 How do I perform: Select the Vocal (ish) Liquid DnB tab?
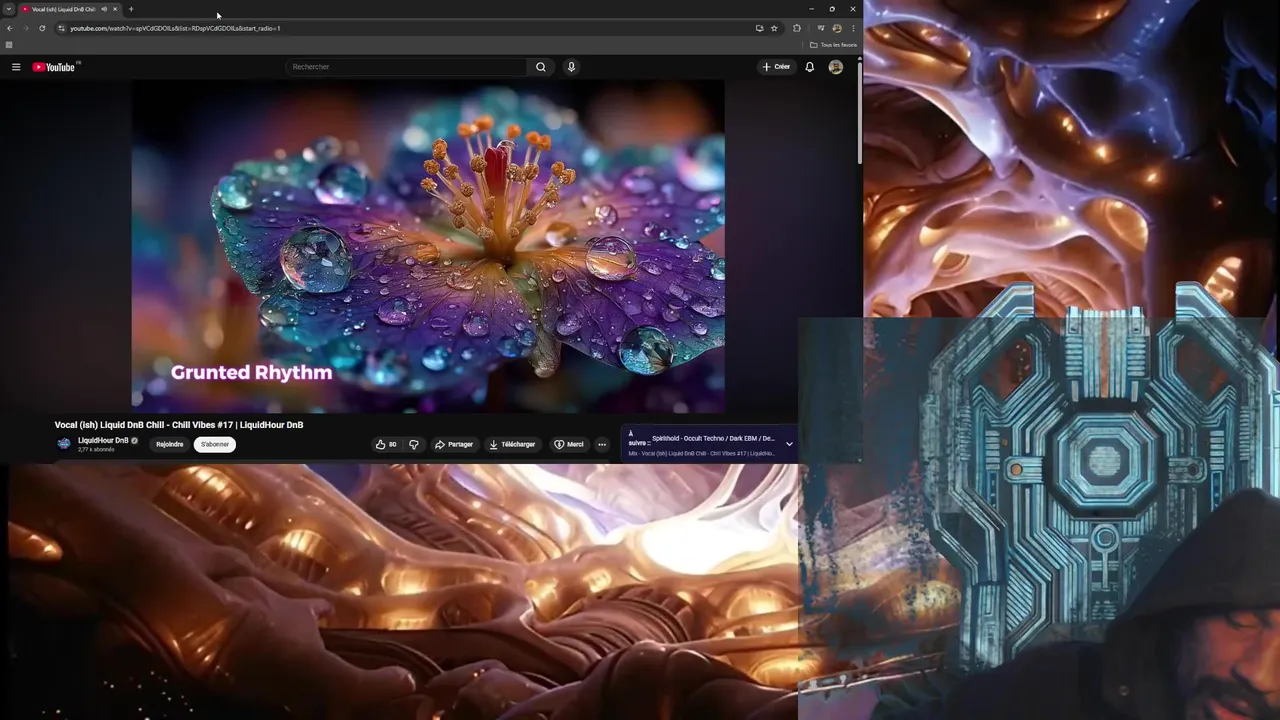62,9
